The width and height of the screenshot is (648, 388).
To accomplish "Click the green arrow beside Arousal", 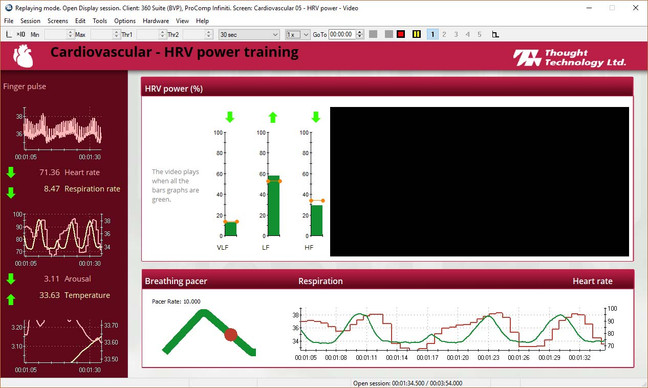I will 11,279.
